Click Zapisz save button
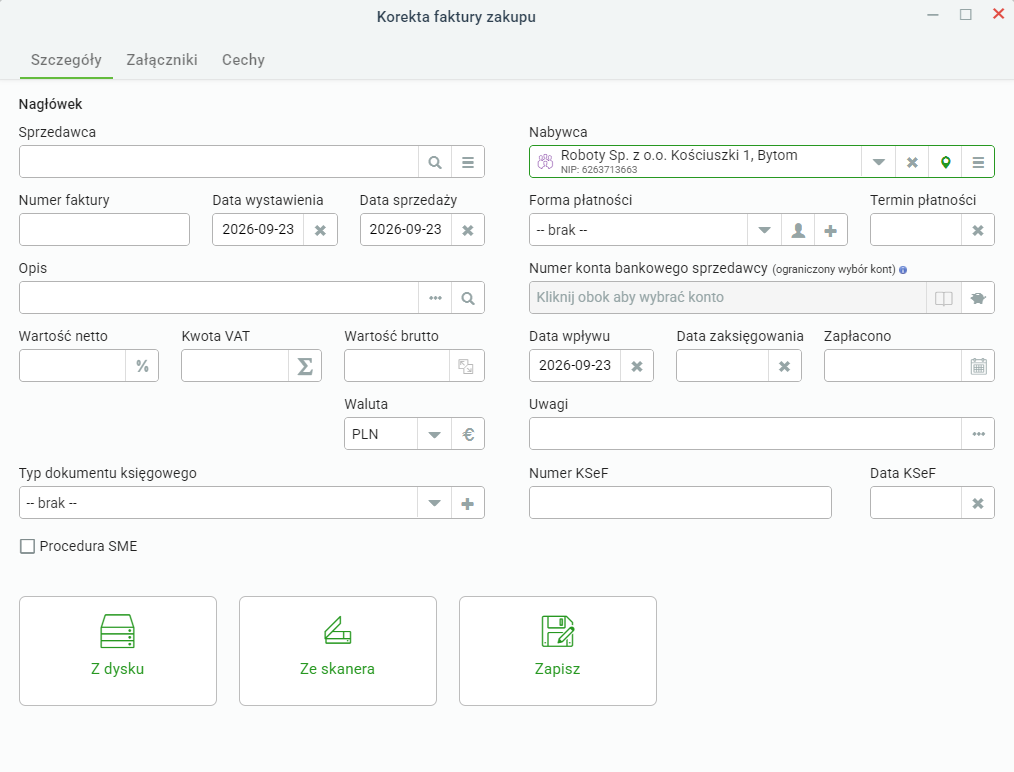 tap(557, 651)
